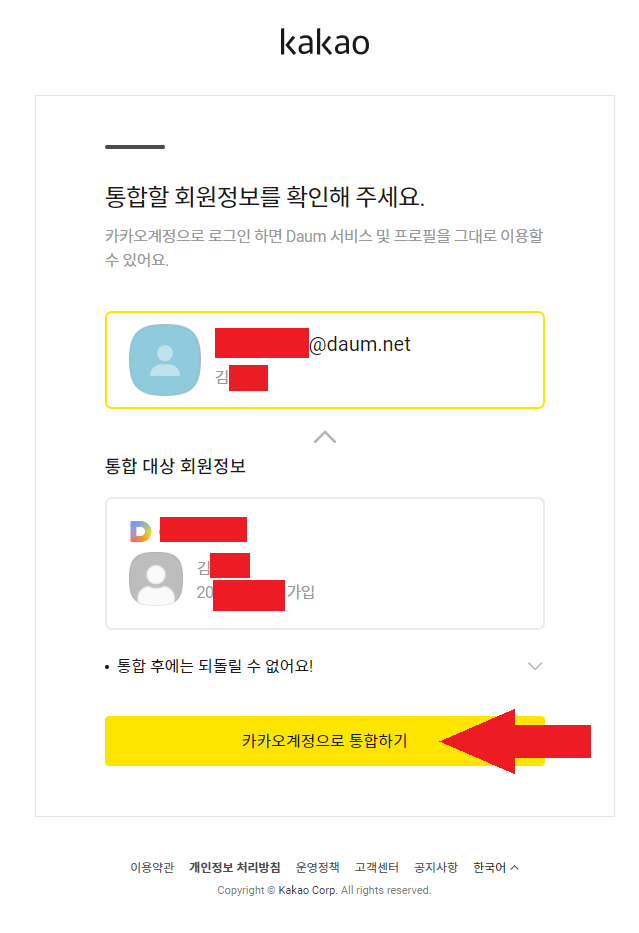This screenshot has height=933, width=639.
Task: Visit the 고객센터 link
Action: click(377, 868)
